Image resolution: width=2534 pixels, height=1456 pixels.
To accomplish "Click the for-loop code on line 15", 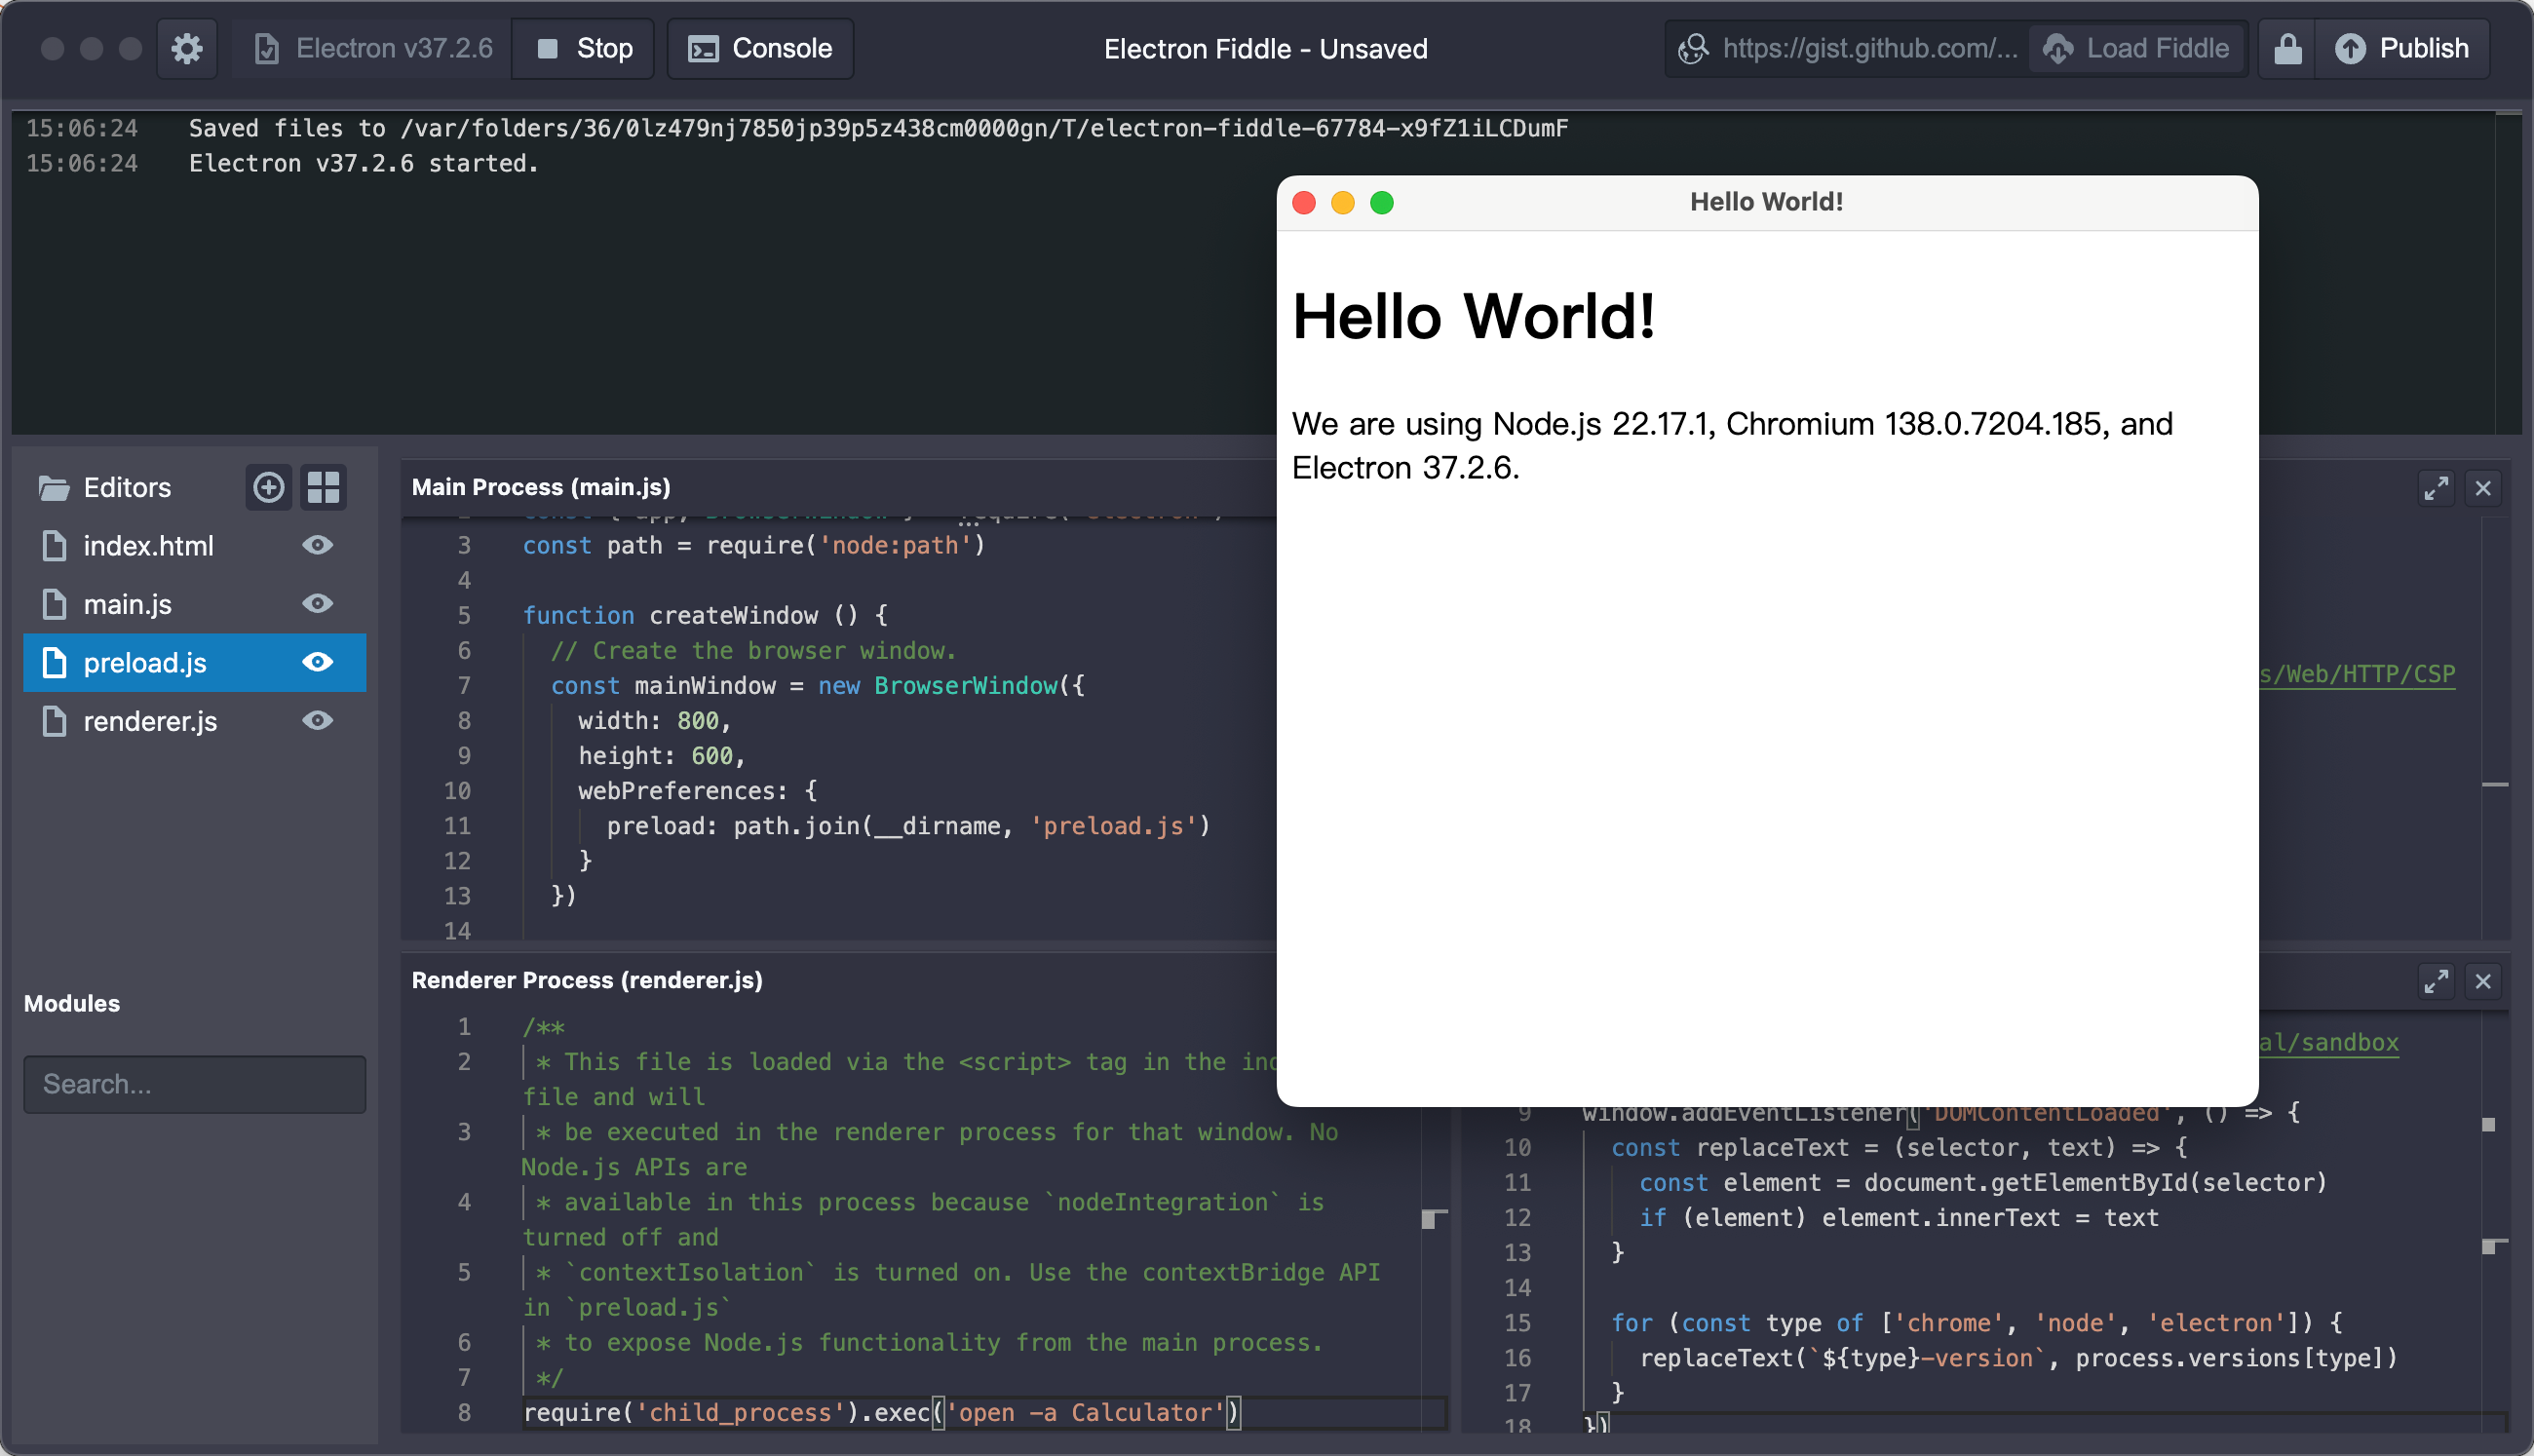I will [1976, 1323].
